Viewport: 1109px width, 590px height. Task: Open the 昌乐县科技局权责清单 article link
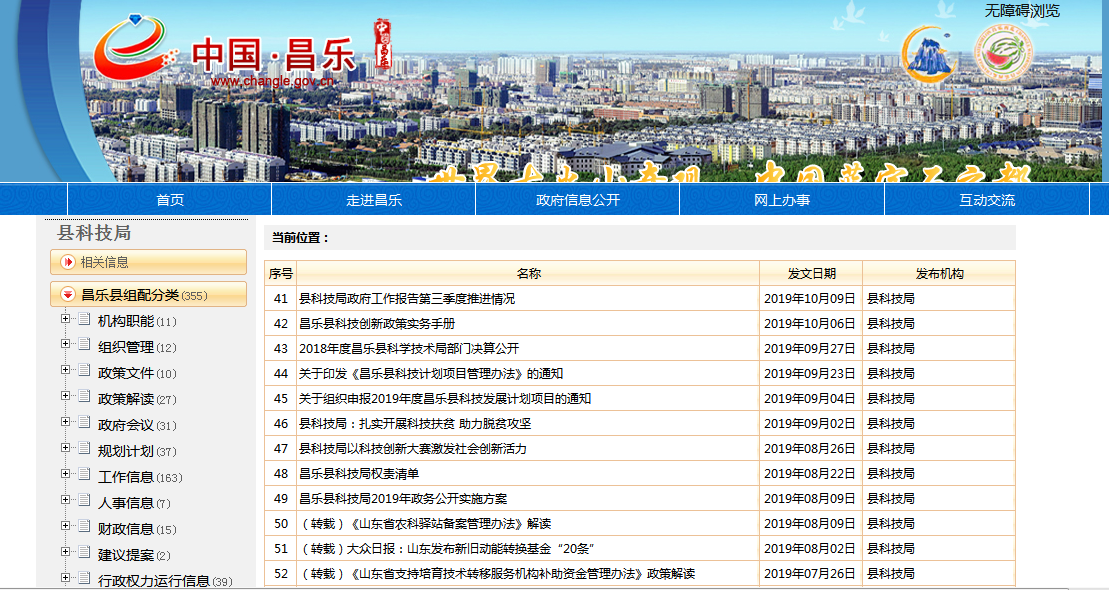click(359, 474)
